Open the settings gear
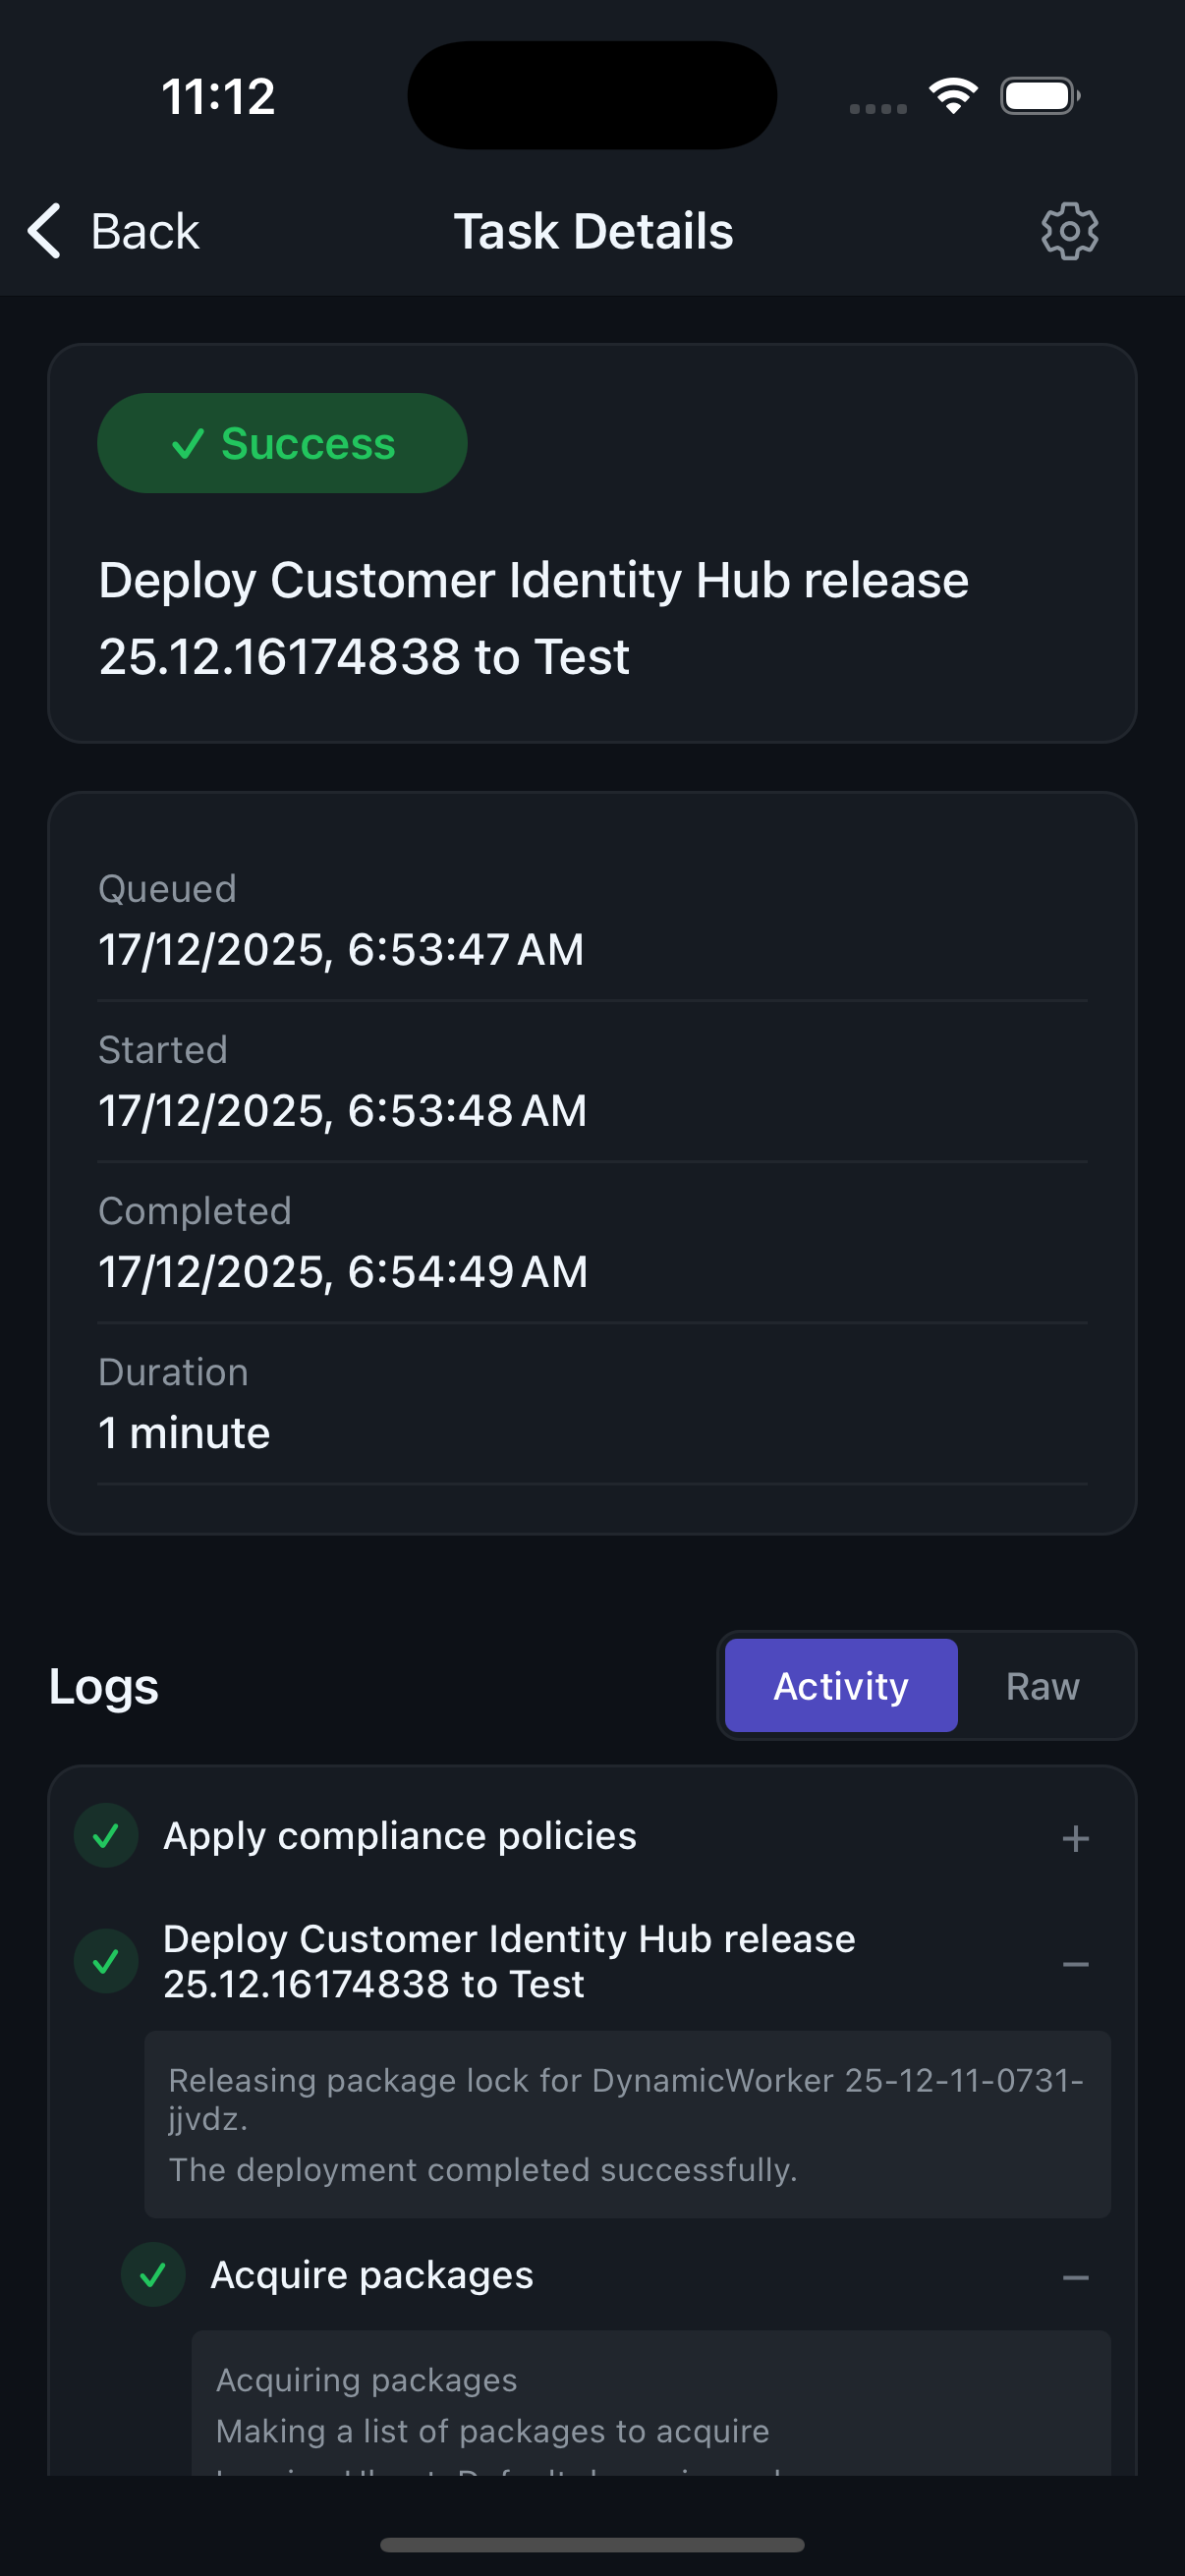 click(1068, 230)
